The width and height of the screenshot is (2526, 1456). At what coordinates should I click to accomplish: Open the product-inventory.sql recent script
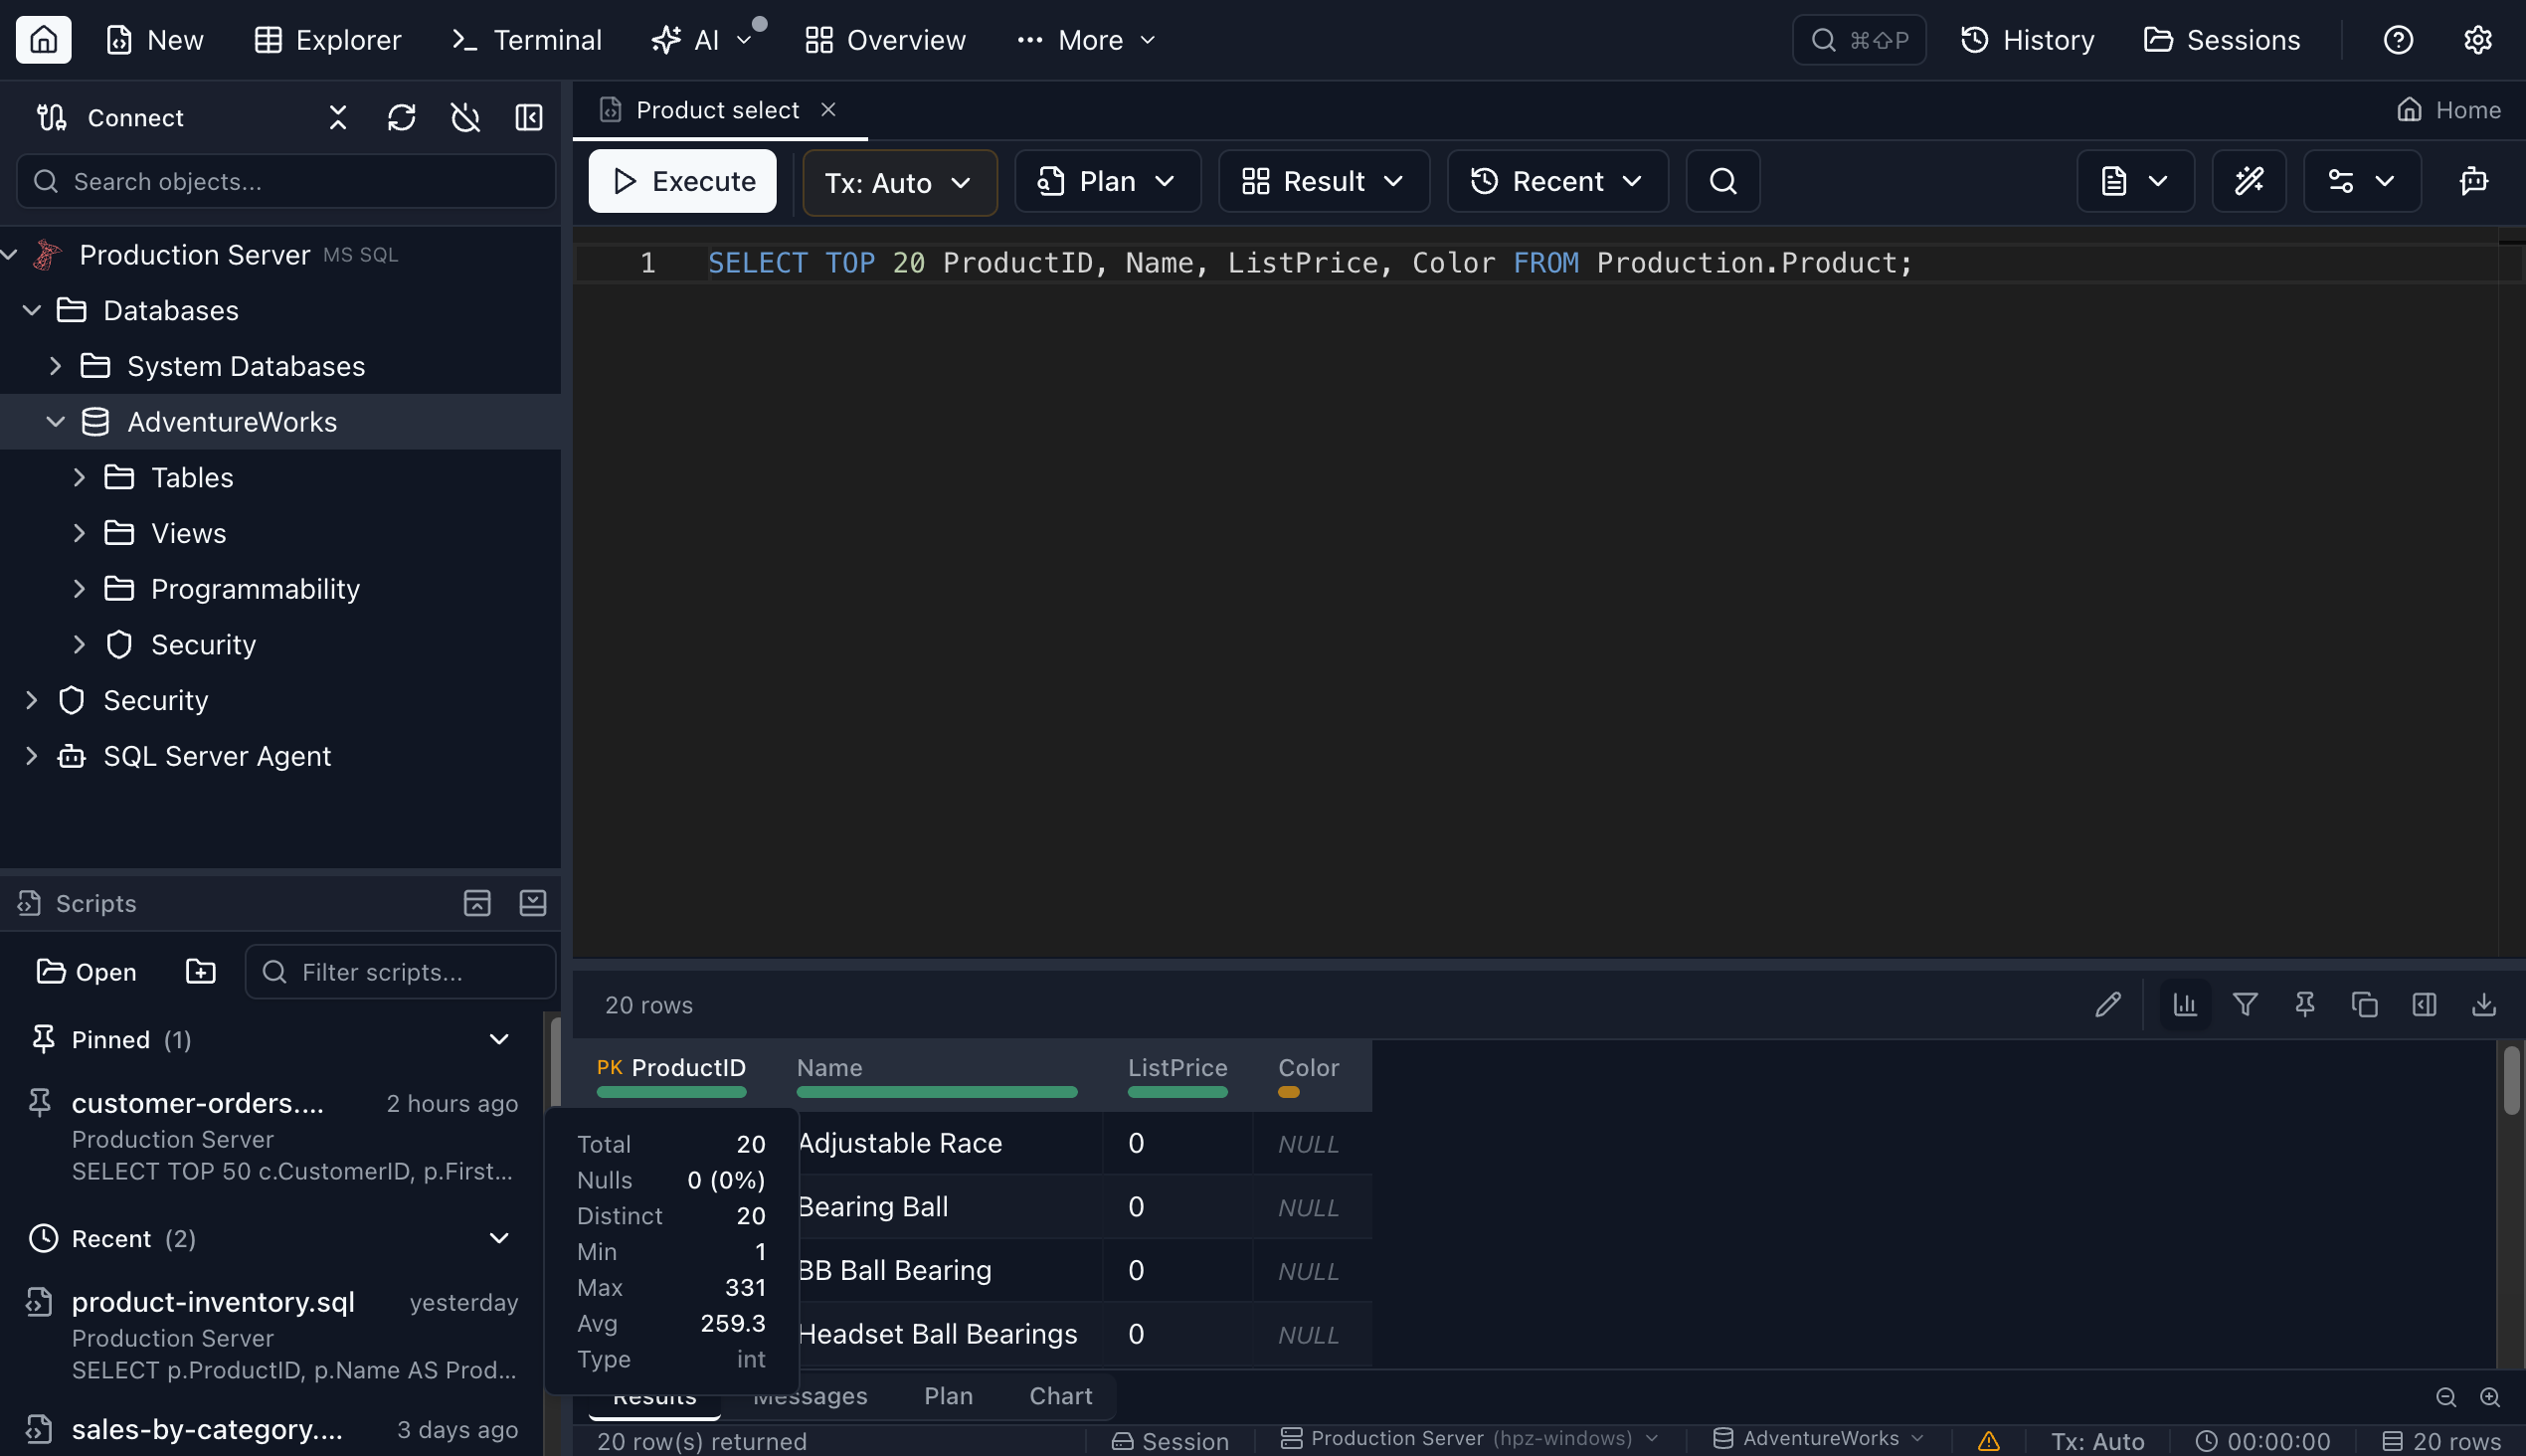coord(271,1335)
